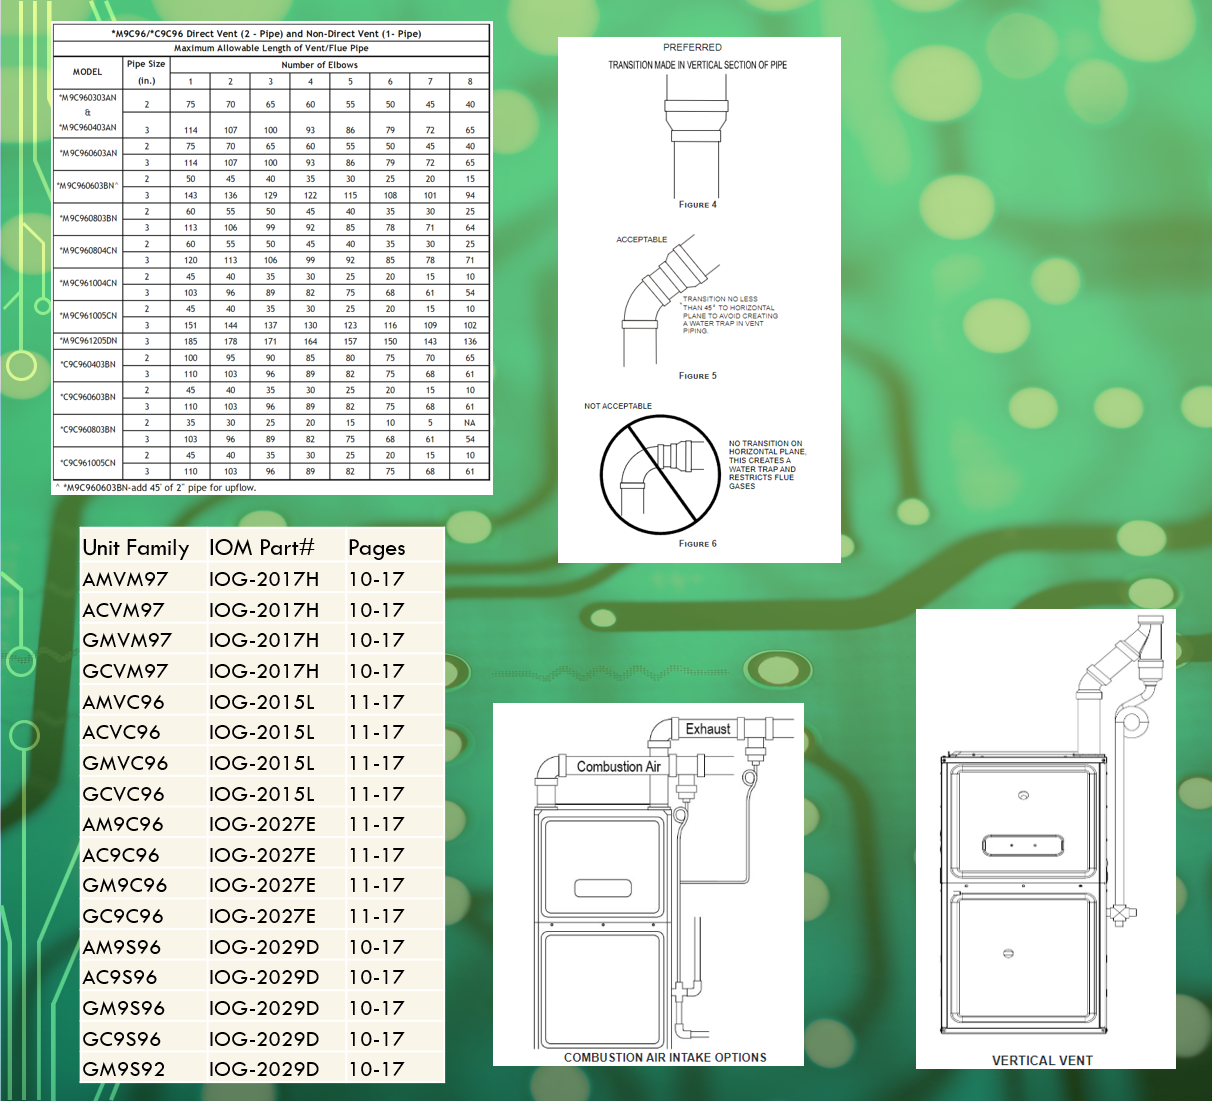
Task: Click the Pages column header
Action: (x=376, y=548)
